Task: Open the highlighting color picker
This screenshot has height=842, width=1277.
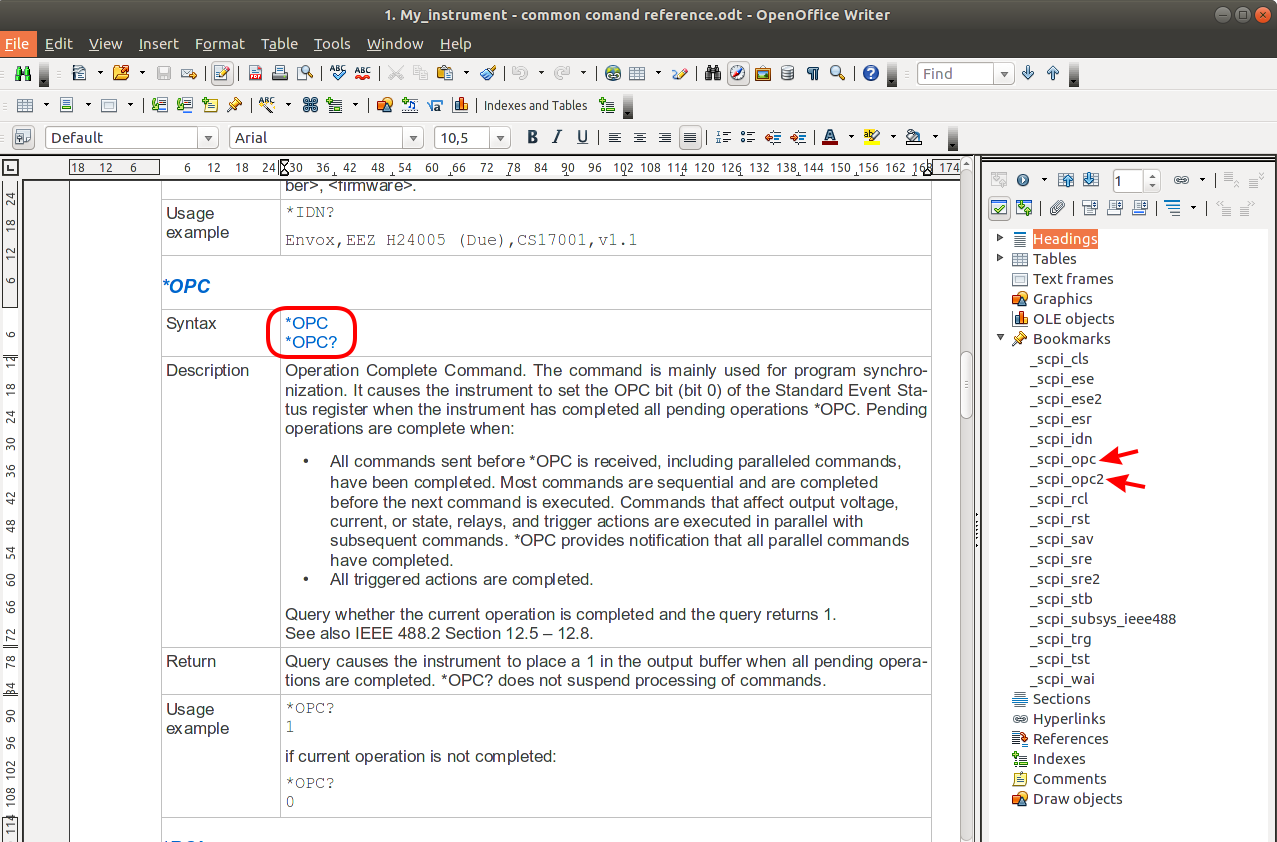Action: (x=893, y=137)
